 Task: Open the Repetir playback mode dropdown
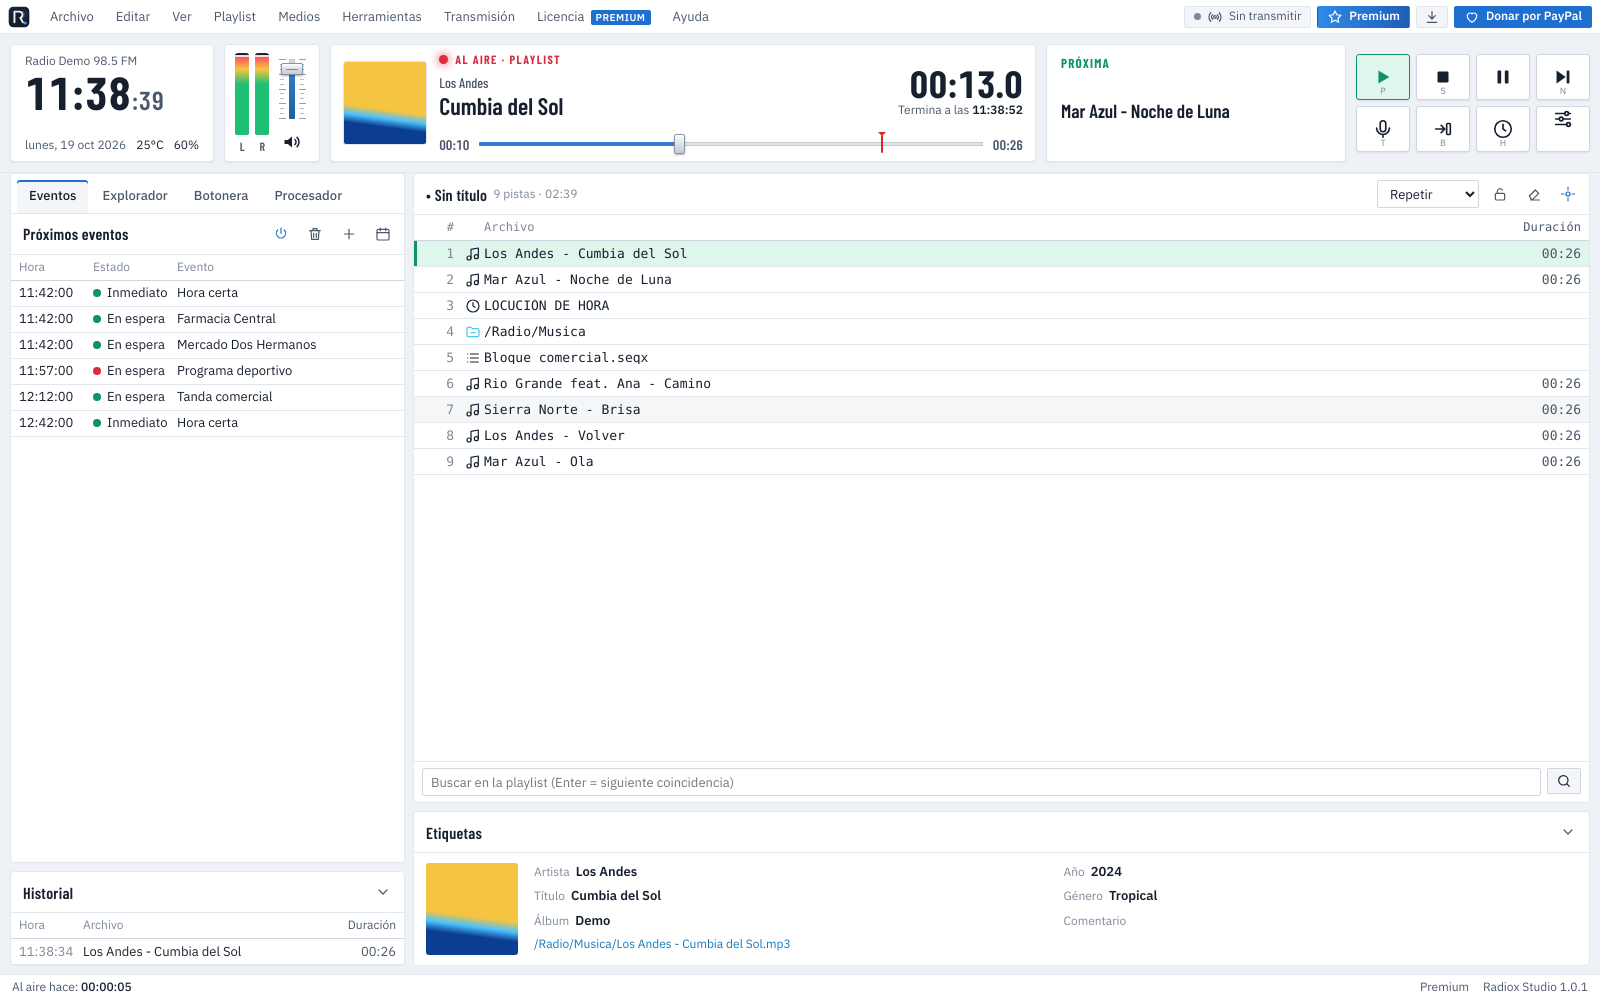1428,195
